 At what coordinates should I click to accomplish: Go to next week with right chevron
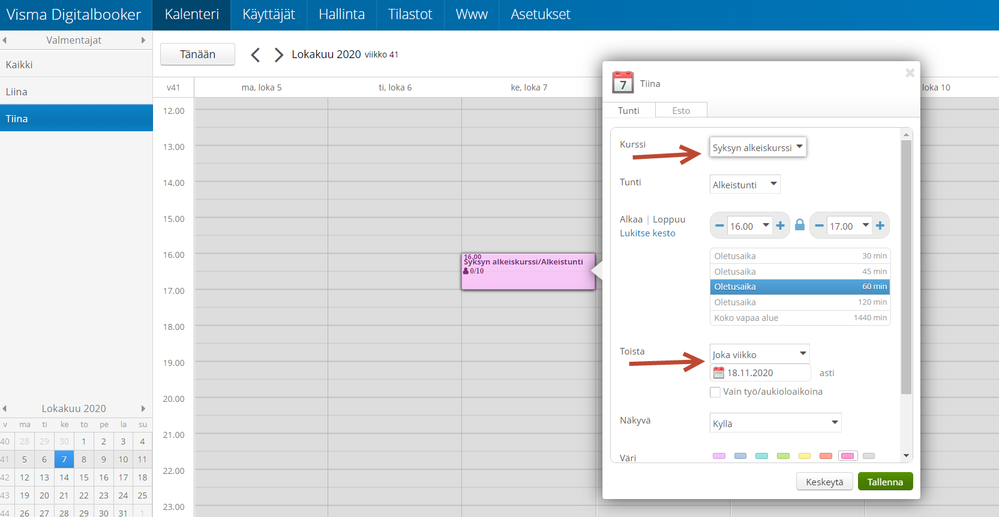(278, 55)
